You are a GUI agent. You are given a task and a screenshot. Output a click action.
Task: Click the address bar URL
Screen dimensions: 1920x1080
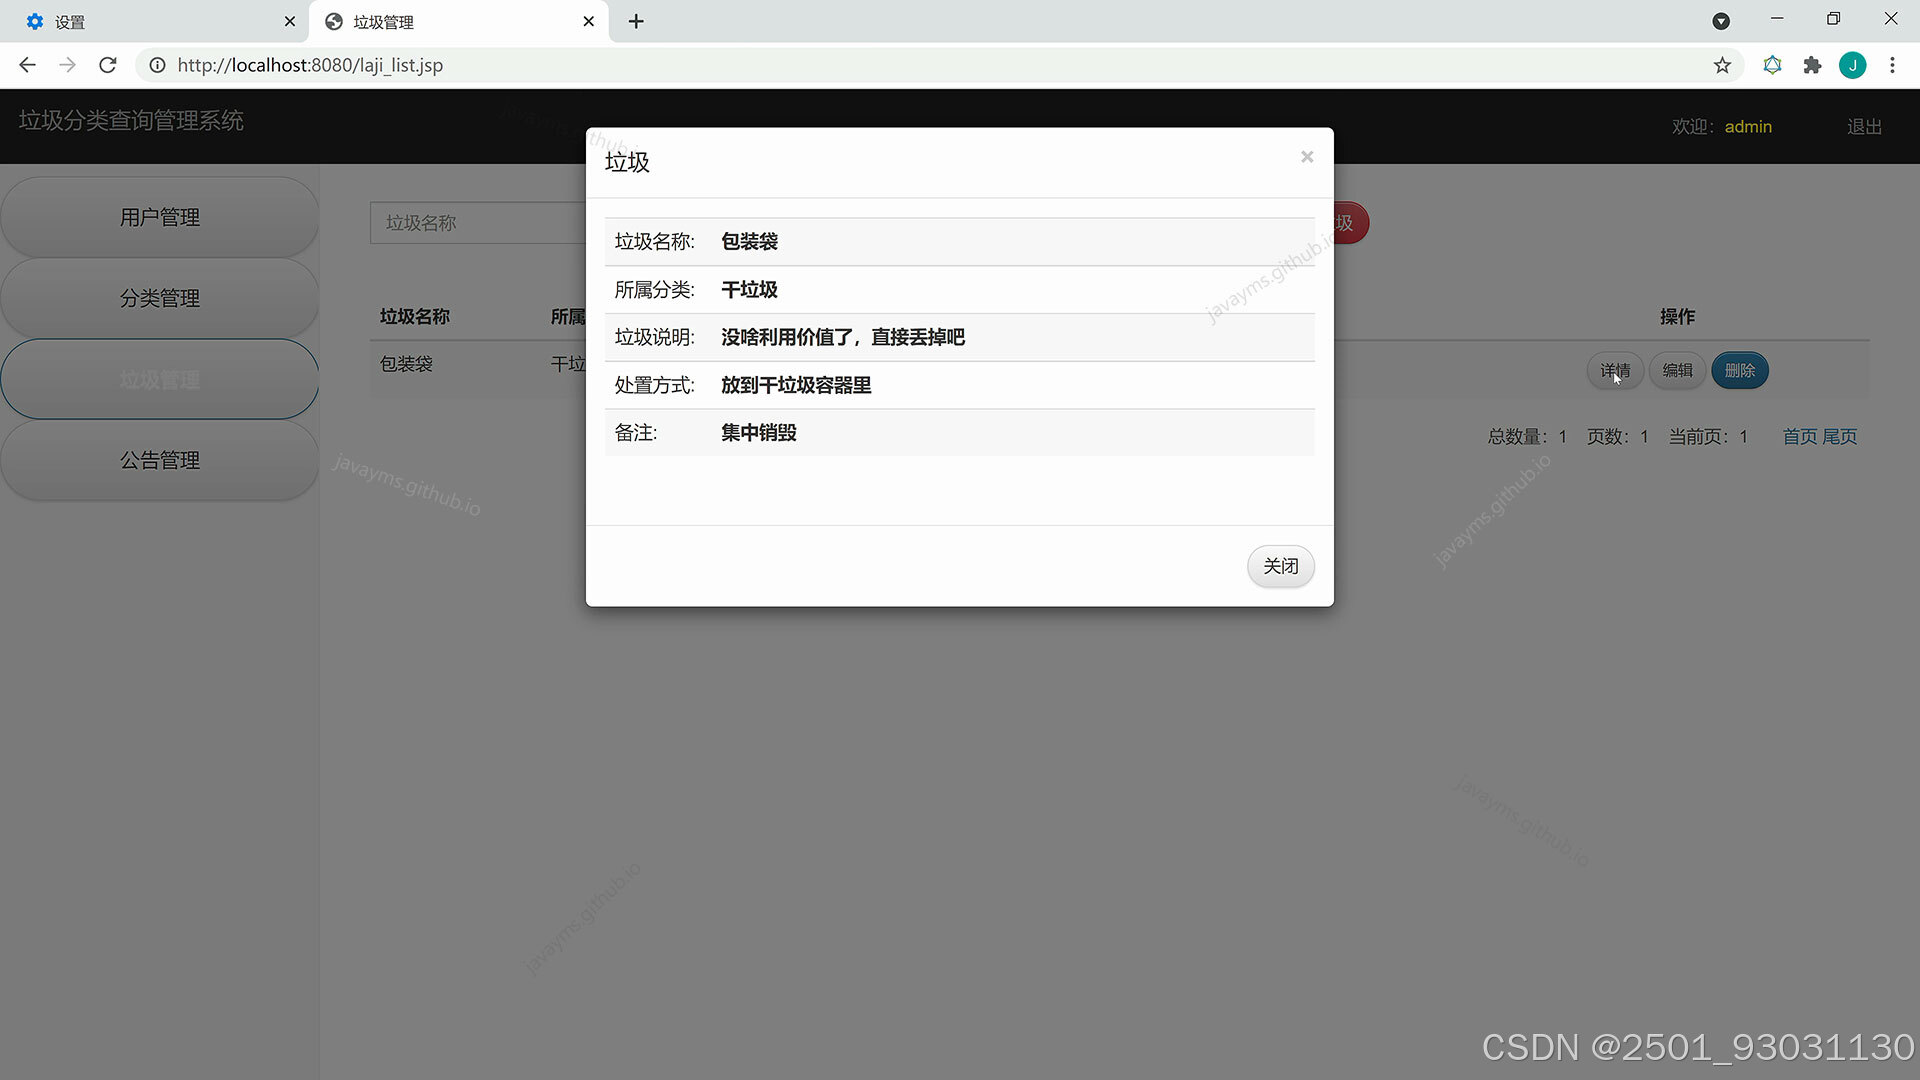(x=310, y=65)
